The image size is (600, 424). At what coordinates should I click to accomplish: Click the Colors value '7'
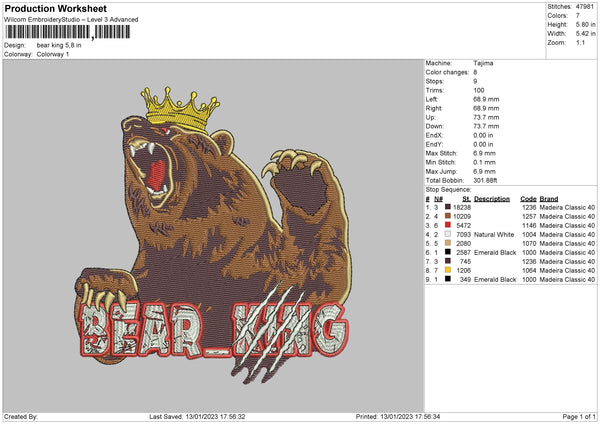(578, 16)
